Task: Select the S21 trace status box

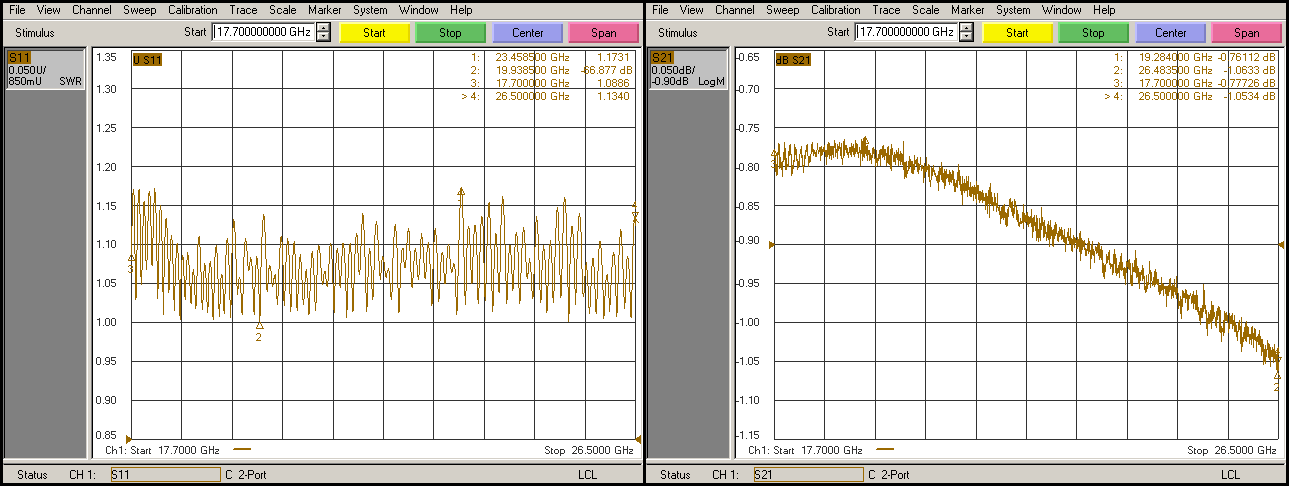Action: coord(687,69)
